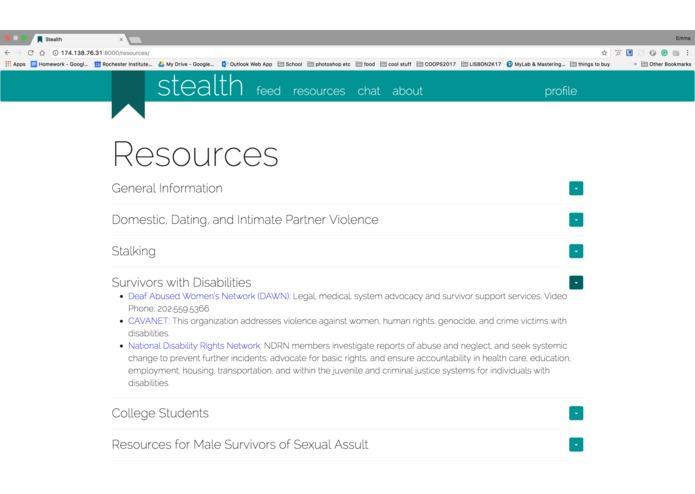
Task: Open the Outlook Web App bookmark
Action: coord(247,64)
